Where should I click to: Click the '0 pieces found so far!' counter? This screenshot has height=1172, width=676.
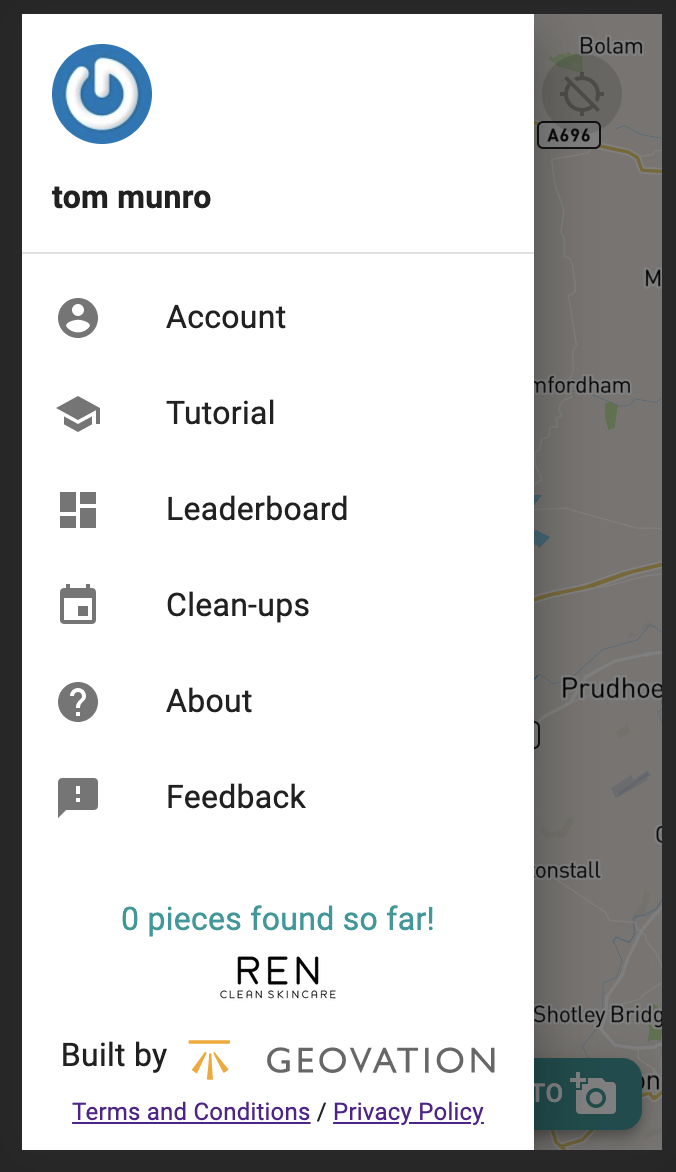[278, 919]
